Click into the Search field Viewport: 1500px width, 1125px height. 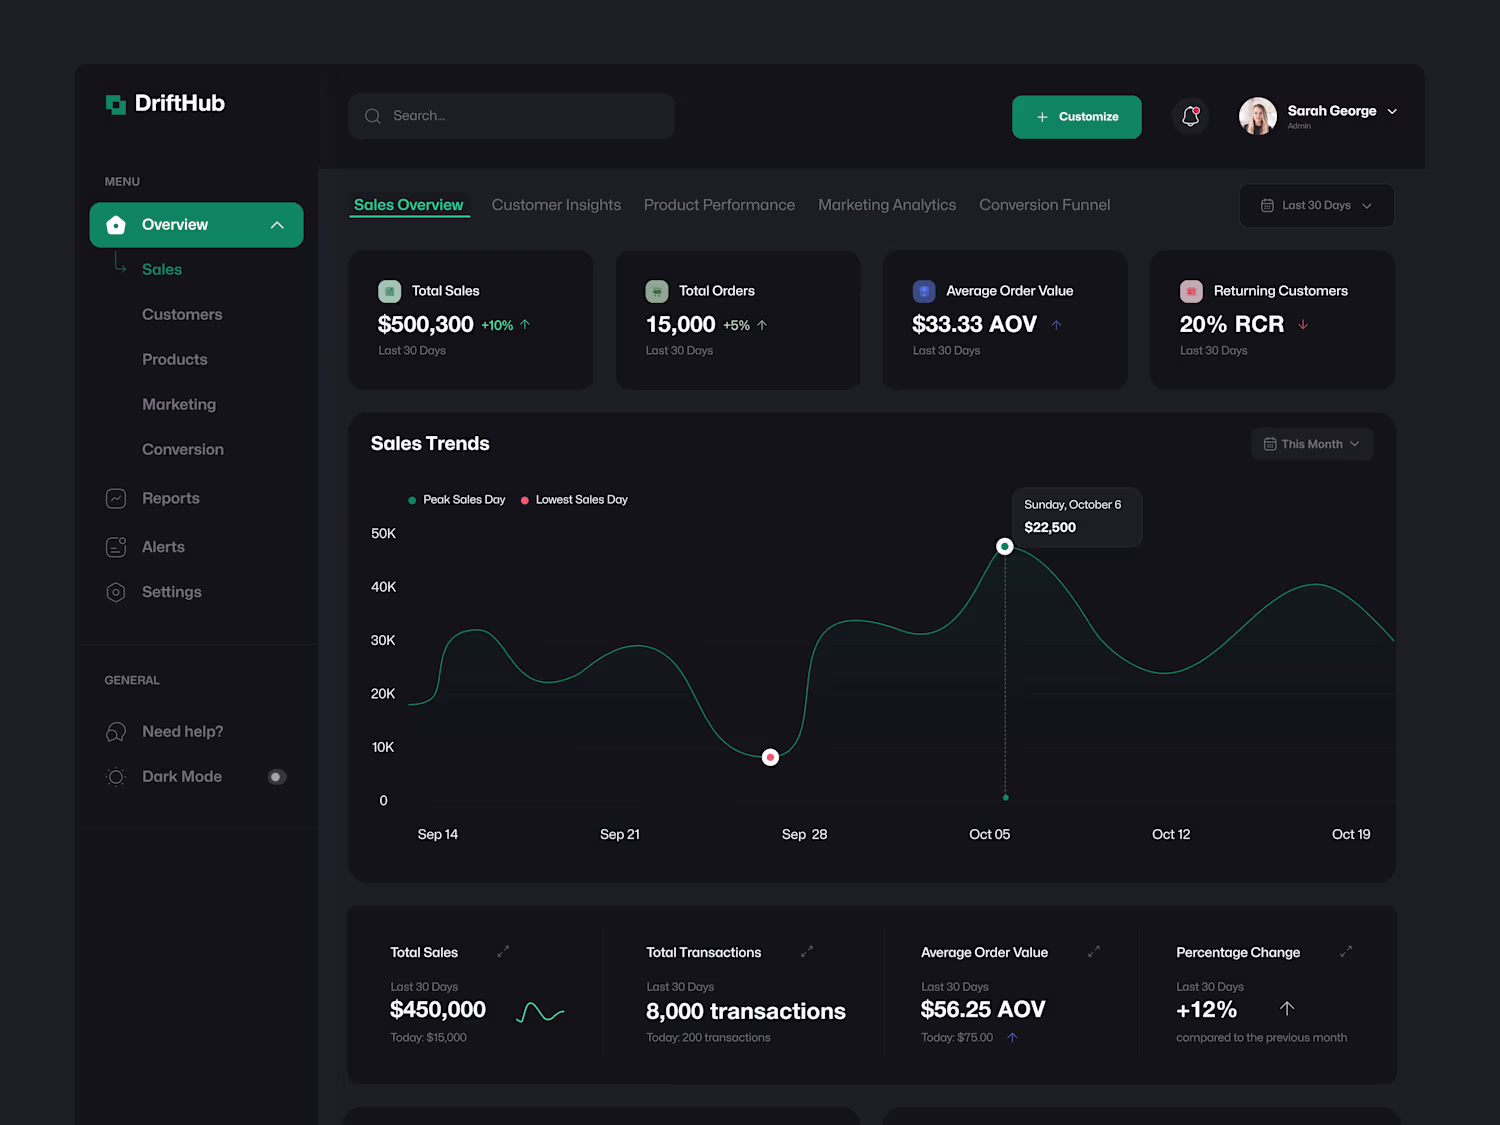click(511, 116)
